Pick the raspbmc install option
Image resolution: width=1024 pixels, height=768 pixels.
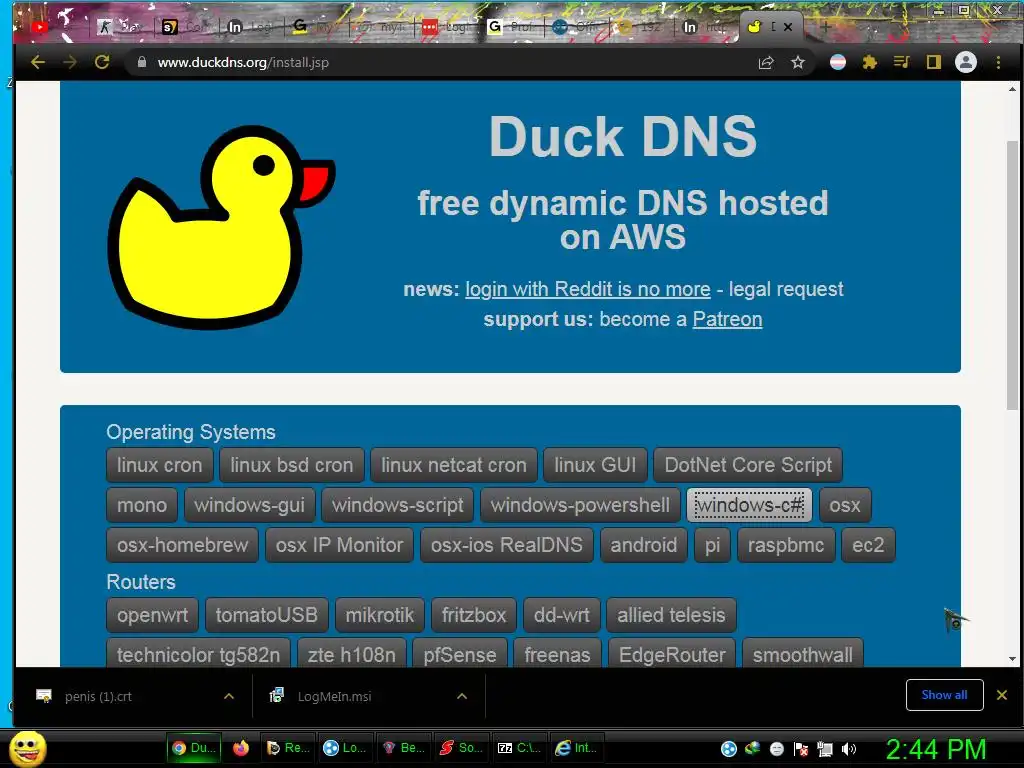(x=786, y=545)
